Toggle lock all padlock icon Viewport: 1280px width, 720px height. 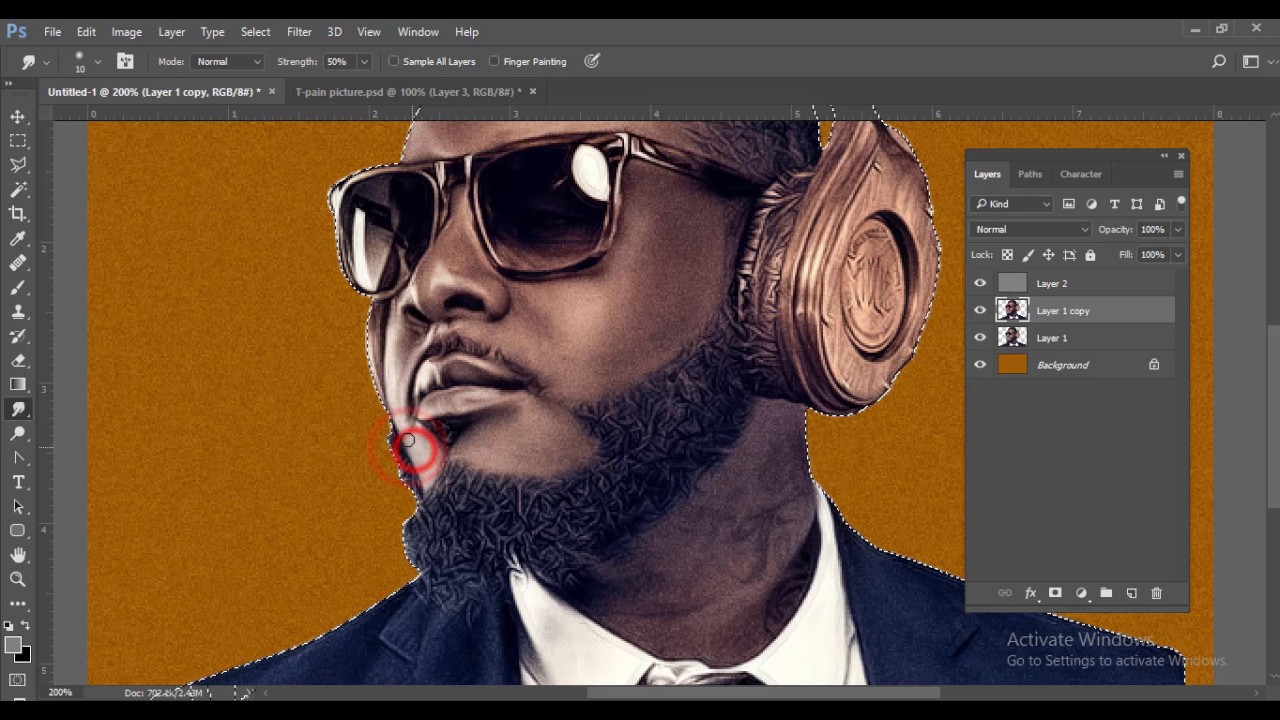click(1090, 255)
